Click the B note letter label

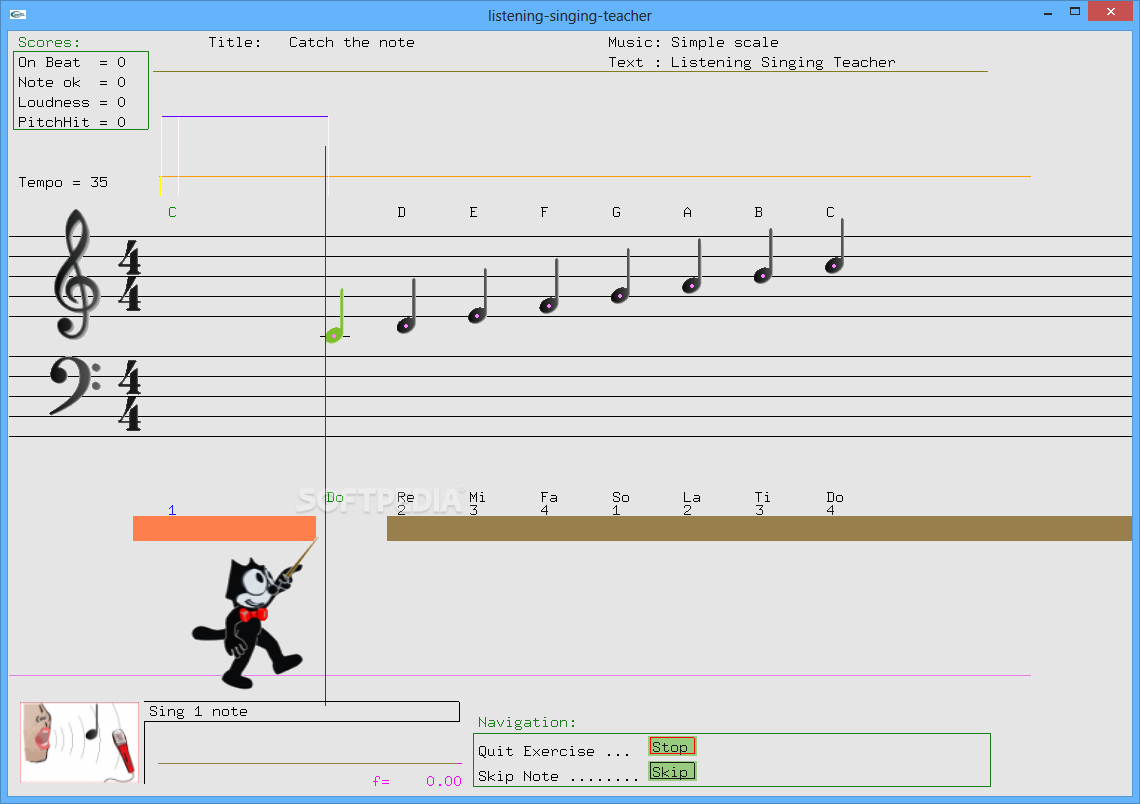click(x=758, y=212)
